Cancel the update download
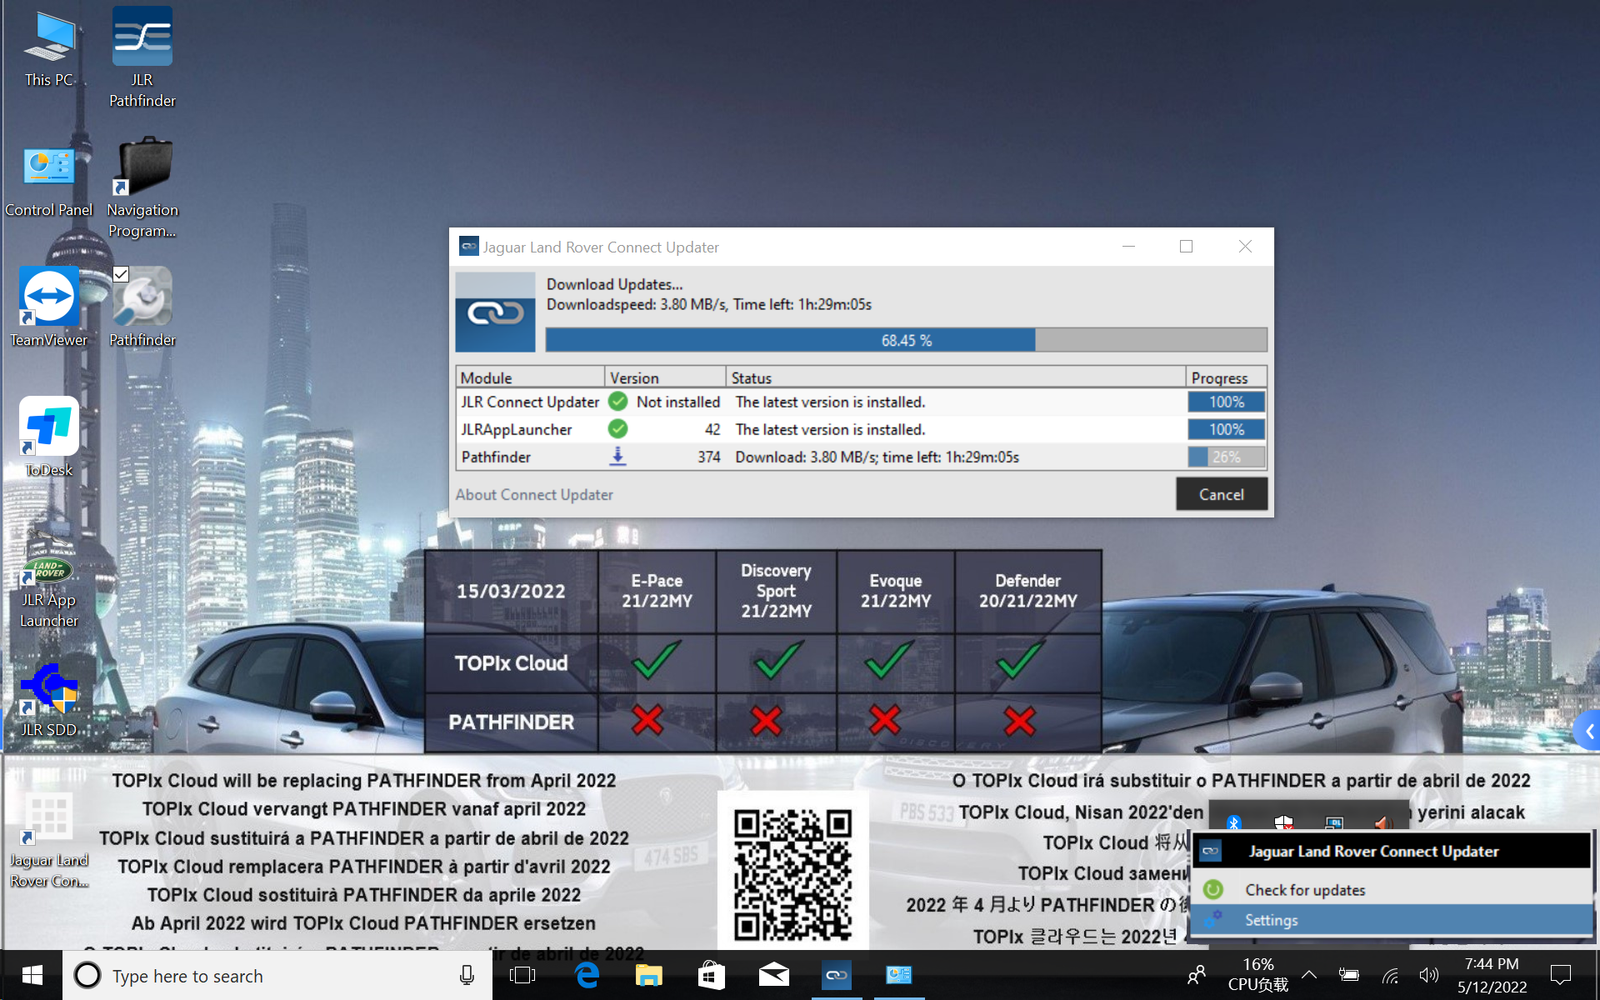Screen dimensions: 1600x1000 point(1221,494)
